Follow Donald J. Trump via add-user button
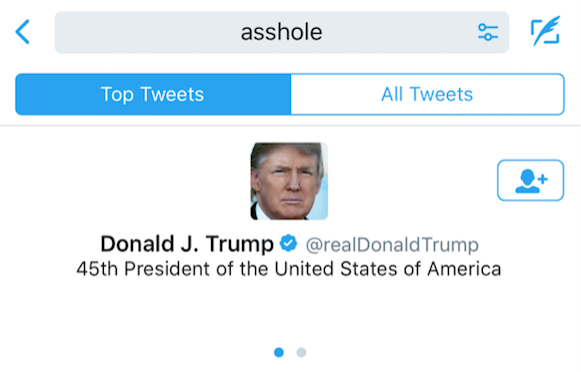 [x=531, y=180]
